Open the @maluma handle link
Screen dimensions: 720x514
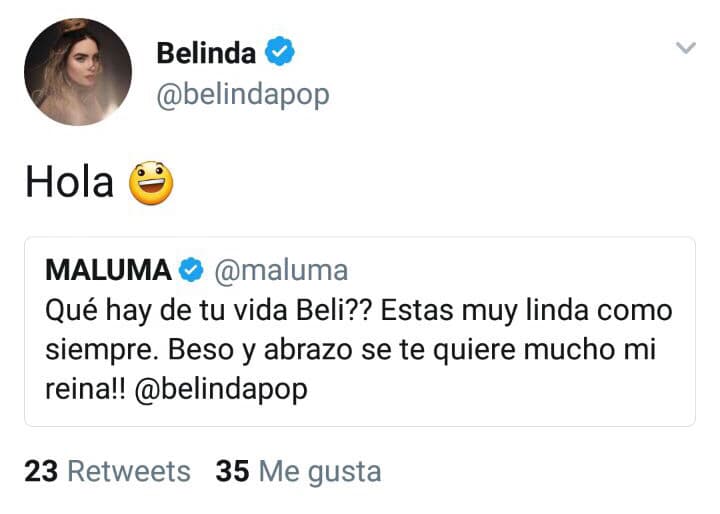pos(279,270)
